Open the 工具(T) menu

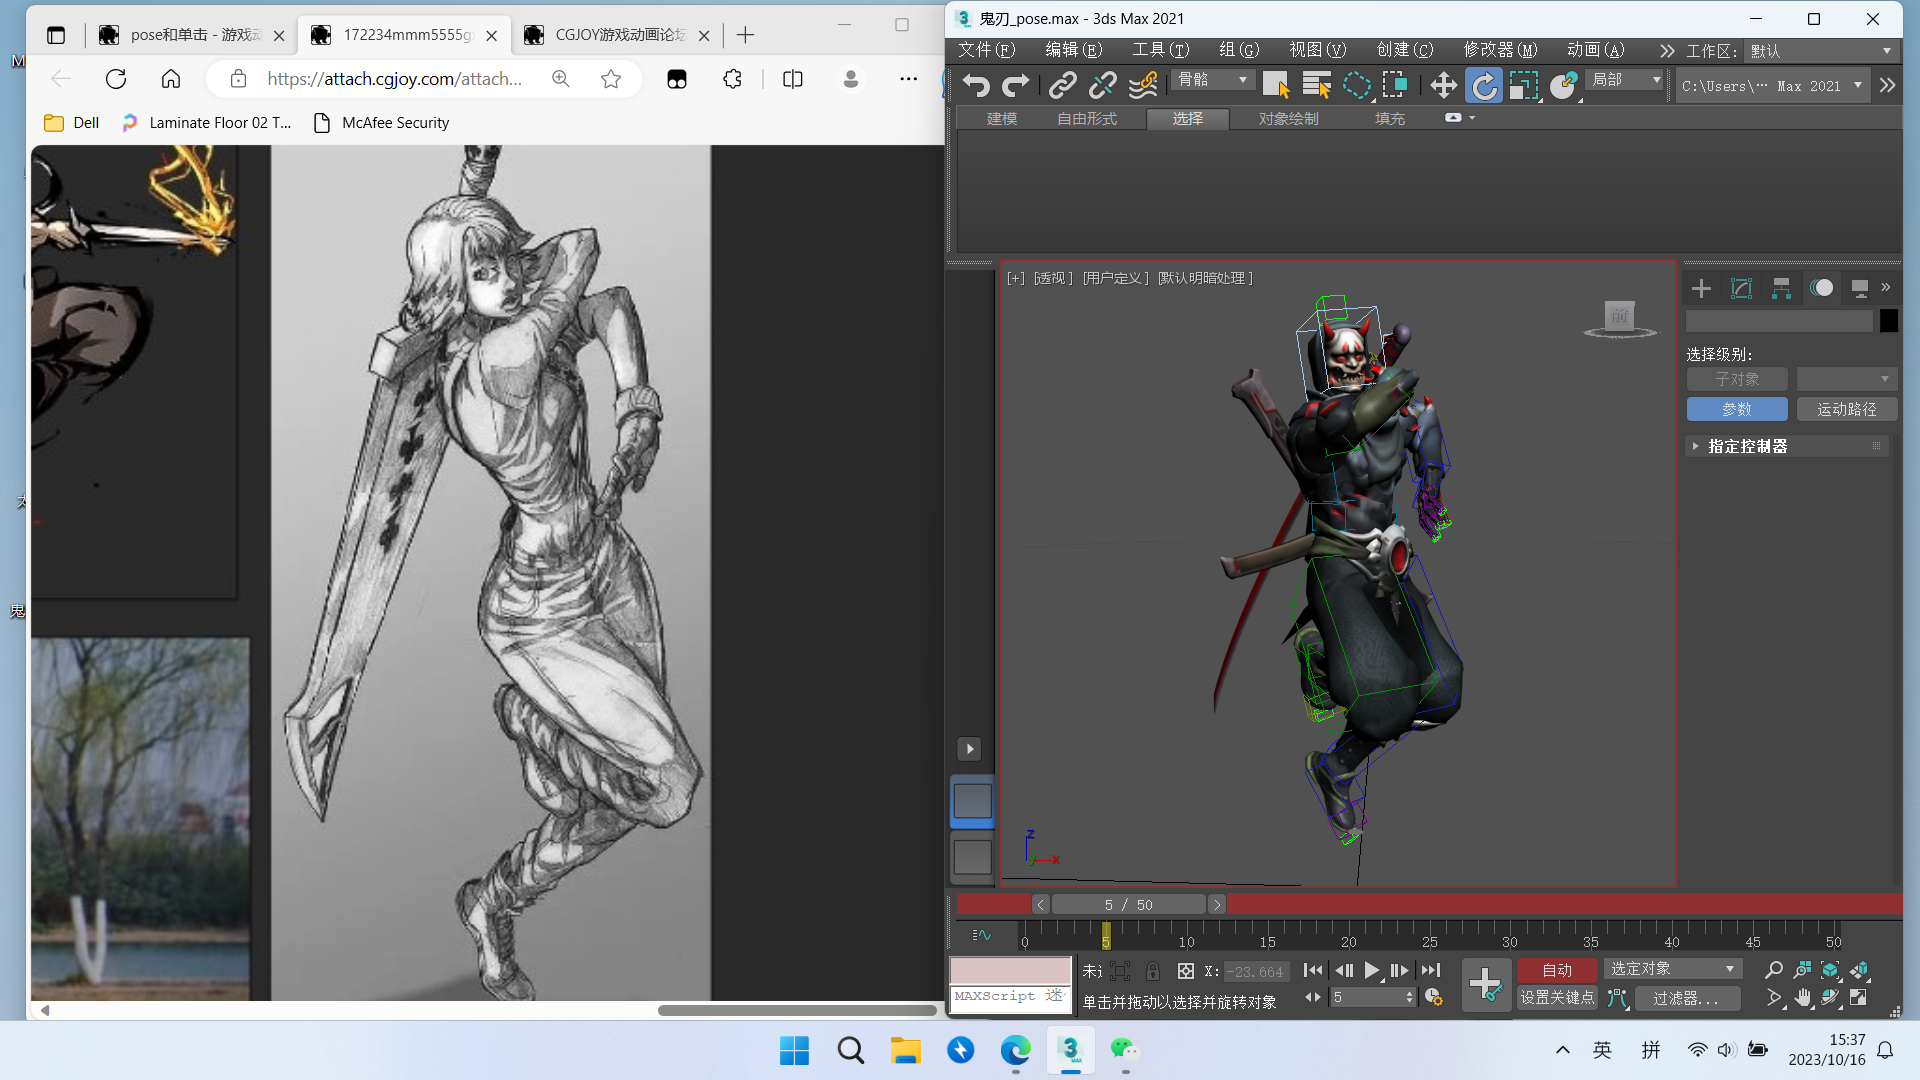point(1160,50)
